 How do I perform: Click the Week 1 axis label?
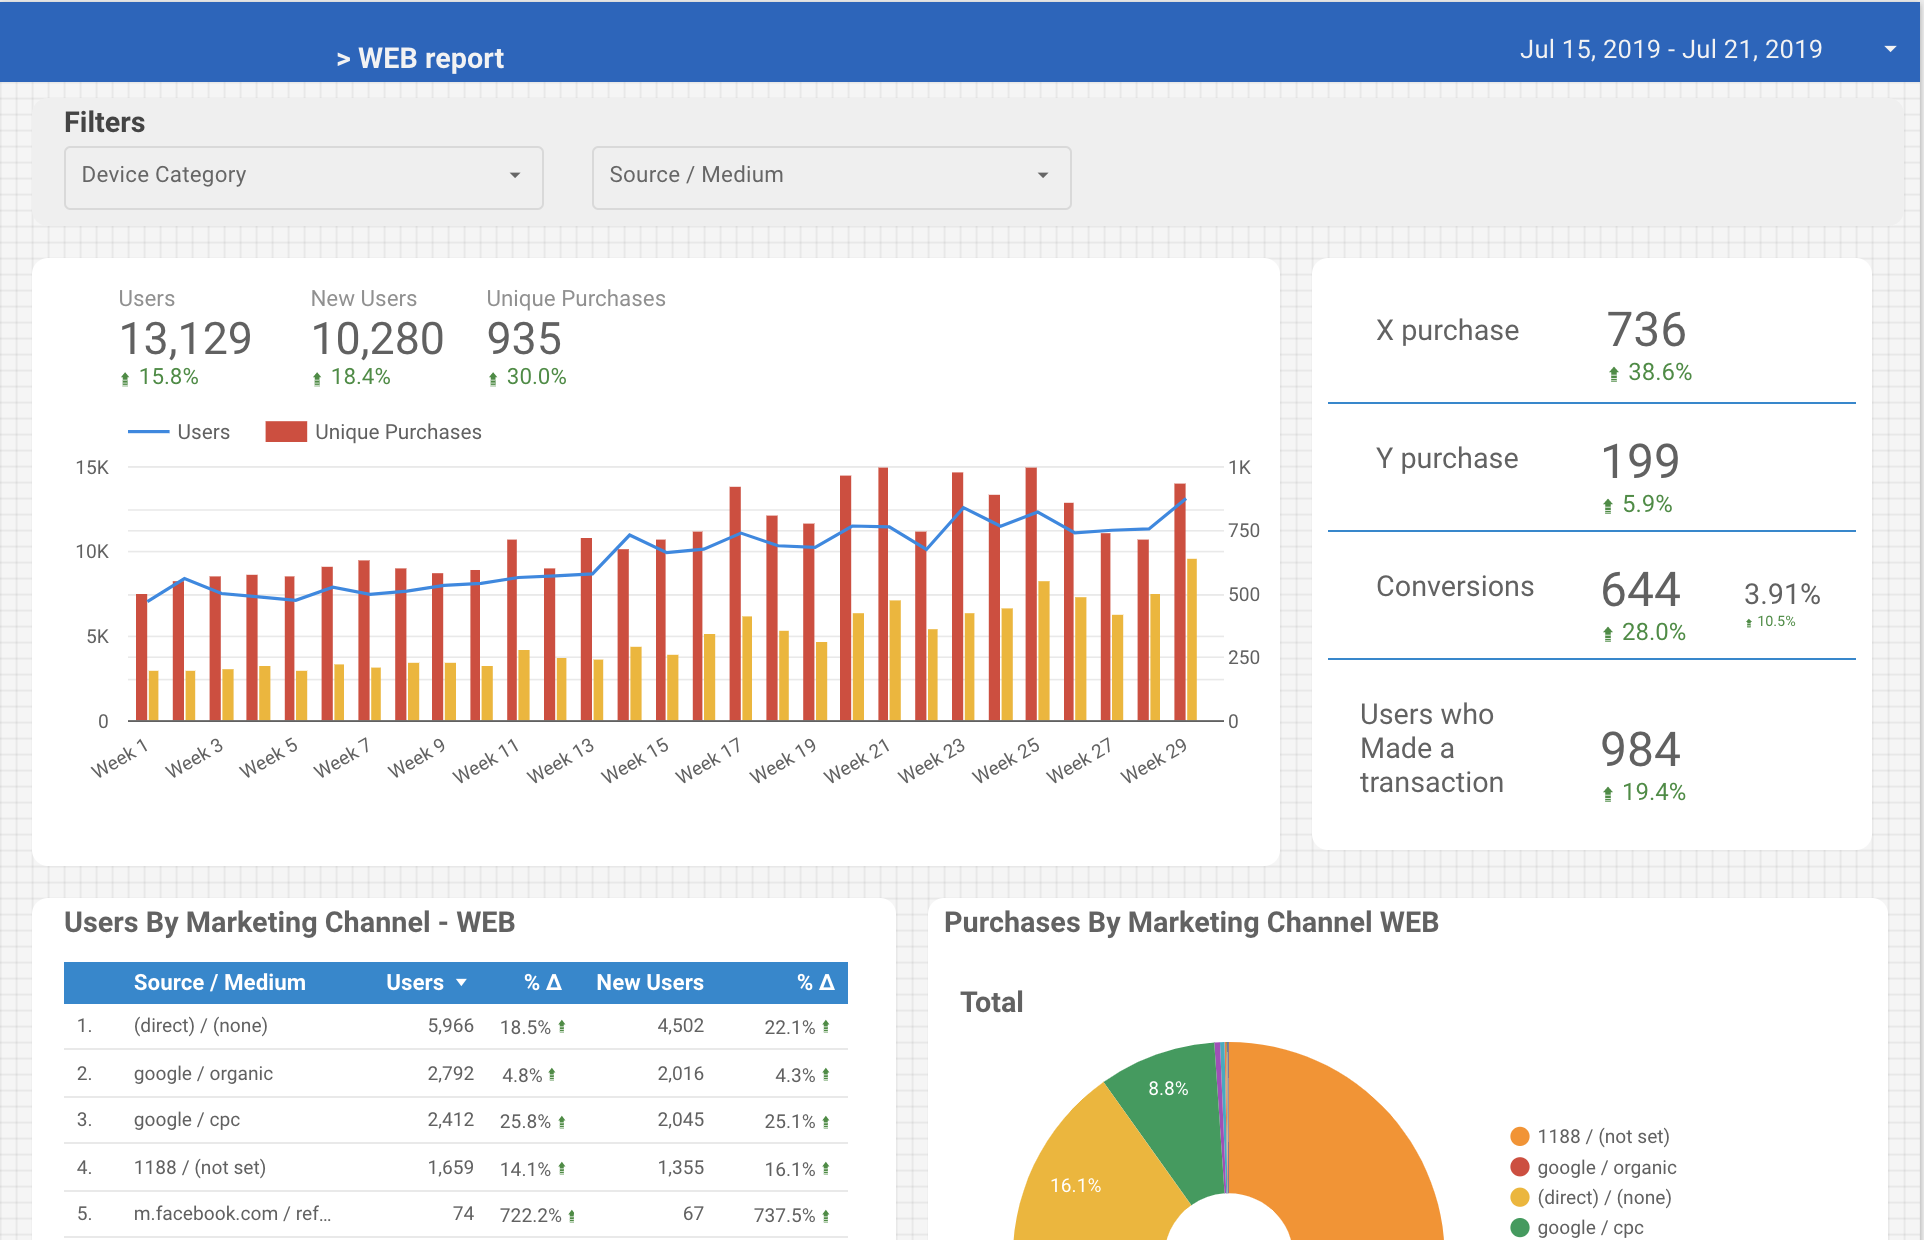pyautogui.click(x=119, y=758)
